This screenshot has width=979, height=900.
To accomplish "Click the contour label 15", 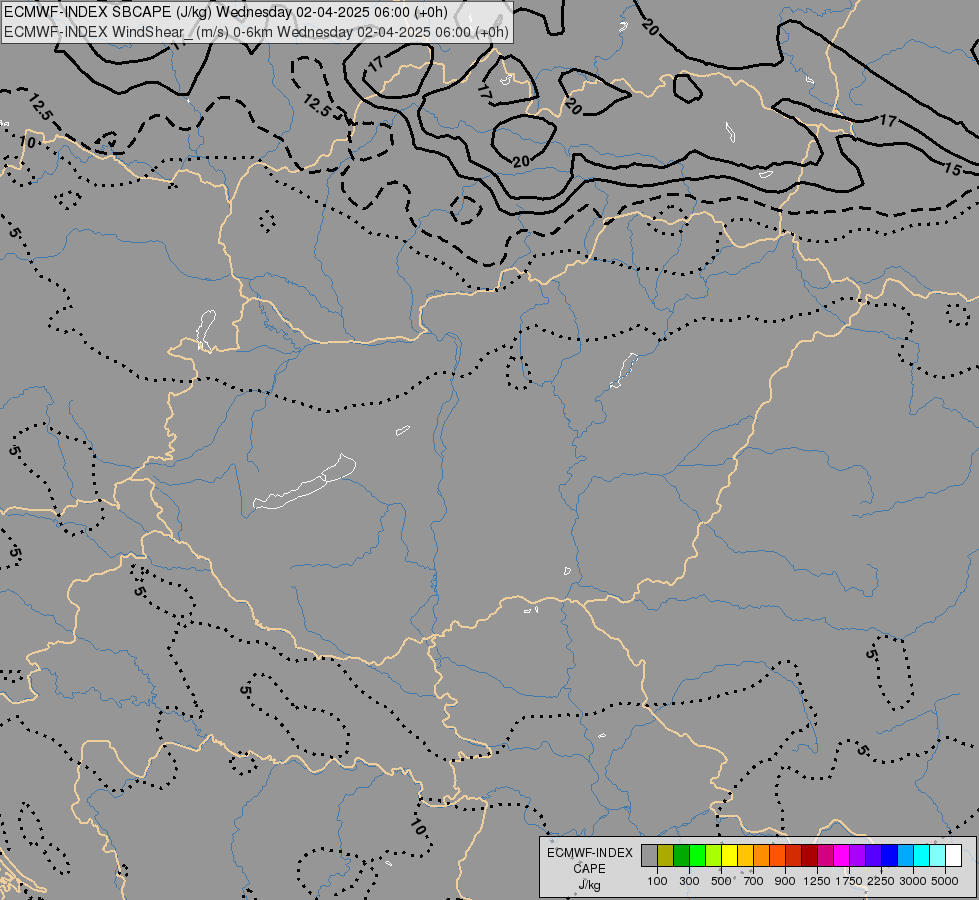I will (x=952, y=169).
